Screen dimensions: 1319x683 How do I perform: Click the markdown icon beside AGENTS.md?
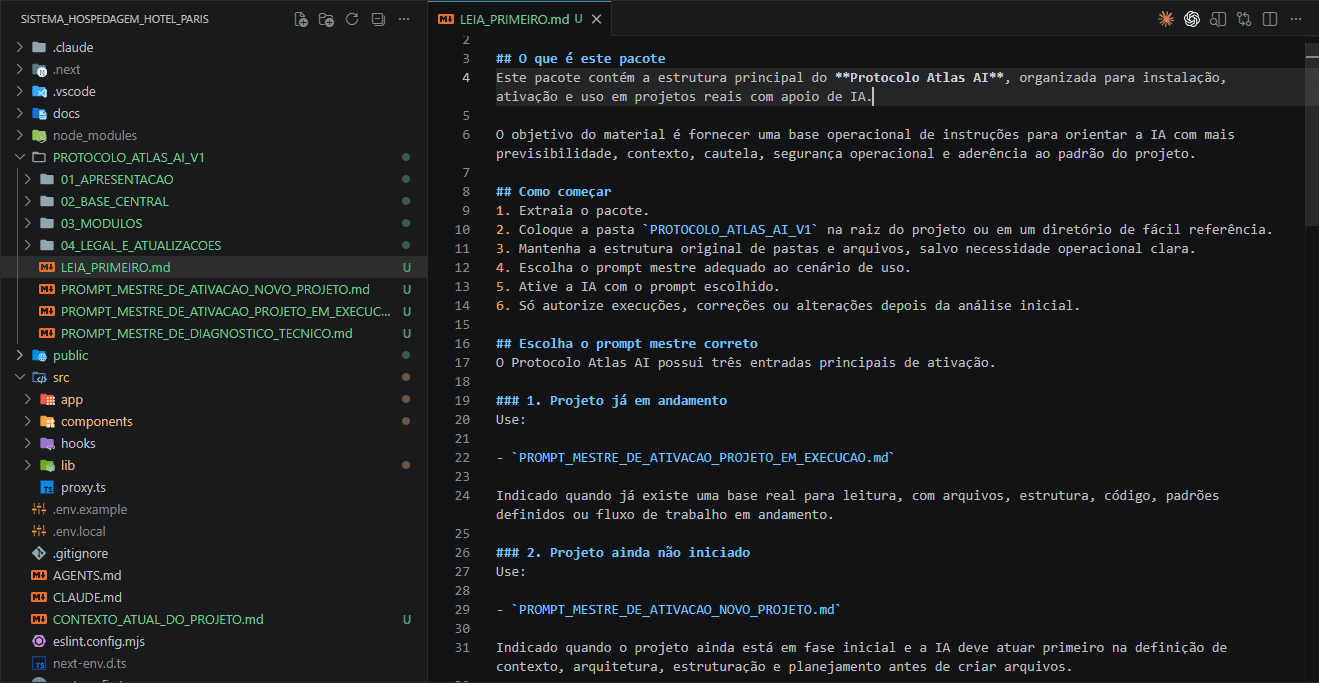39,575
